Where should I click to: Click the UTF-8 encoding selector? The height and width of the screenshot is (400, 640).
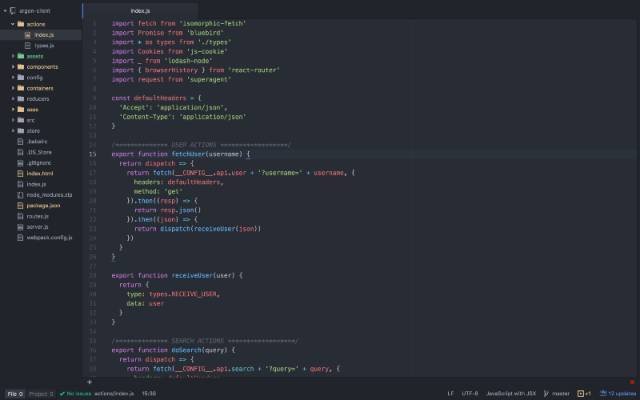tap(470, 393)
